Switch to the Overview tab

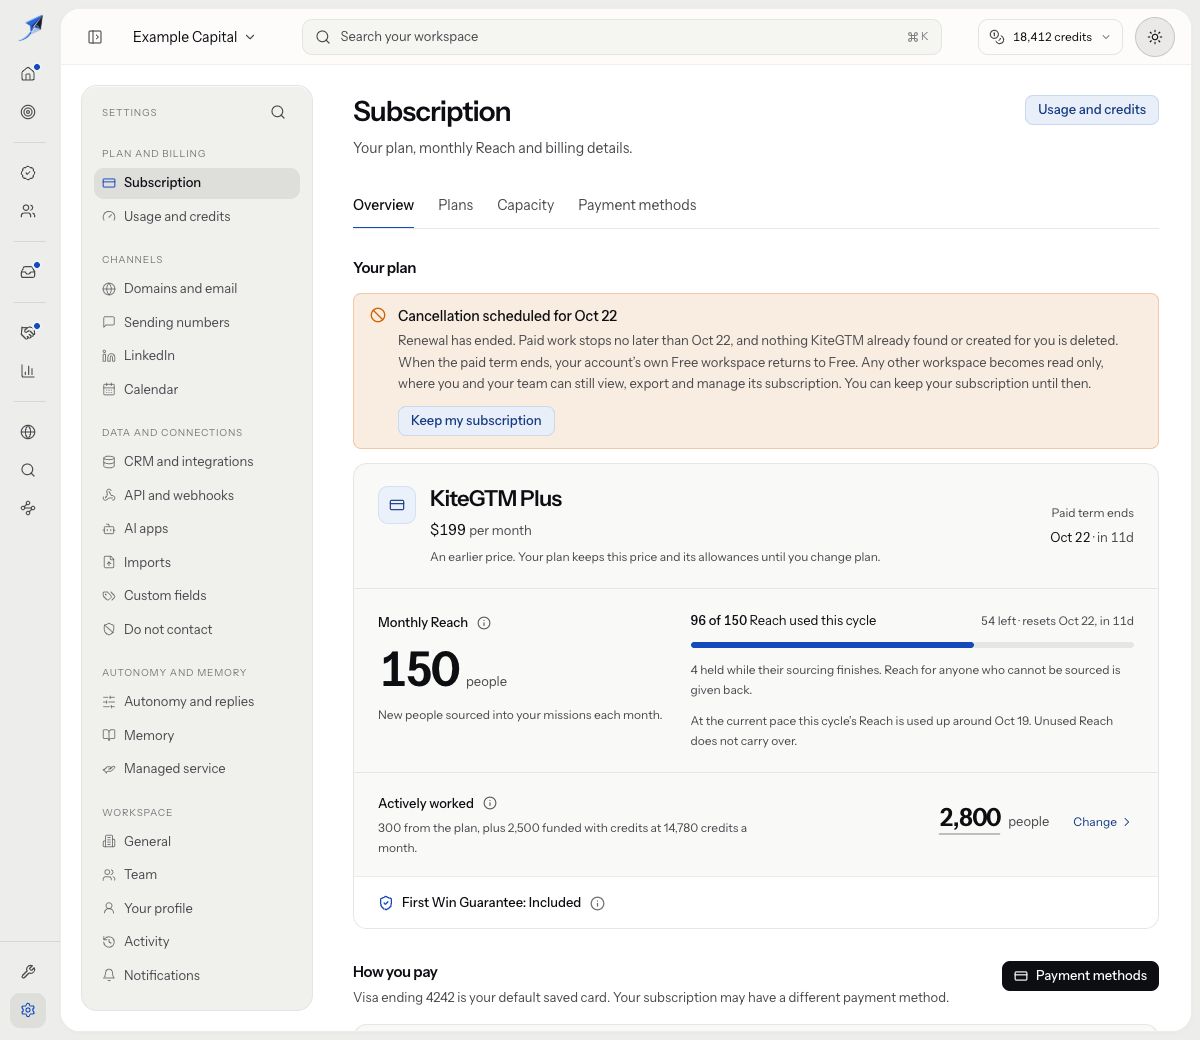(x=383, y=205)
